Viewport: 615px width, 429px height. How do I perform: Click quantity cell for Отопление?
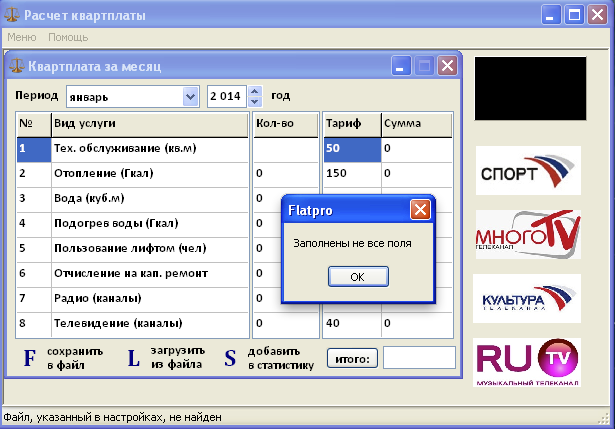point(286,175)
